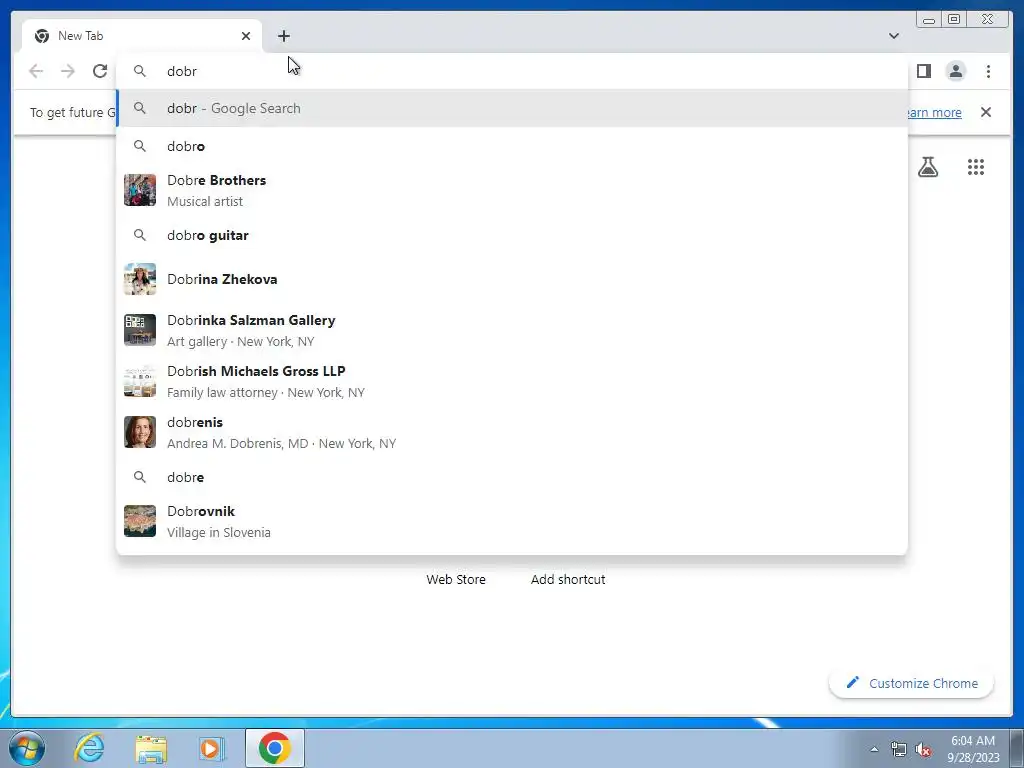Click the Chrome taskbar icon
The image size is (1024, 768).
point(275,748)
